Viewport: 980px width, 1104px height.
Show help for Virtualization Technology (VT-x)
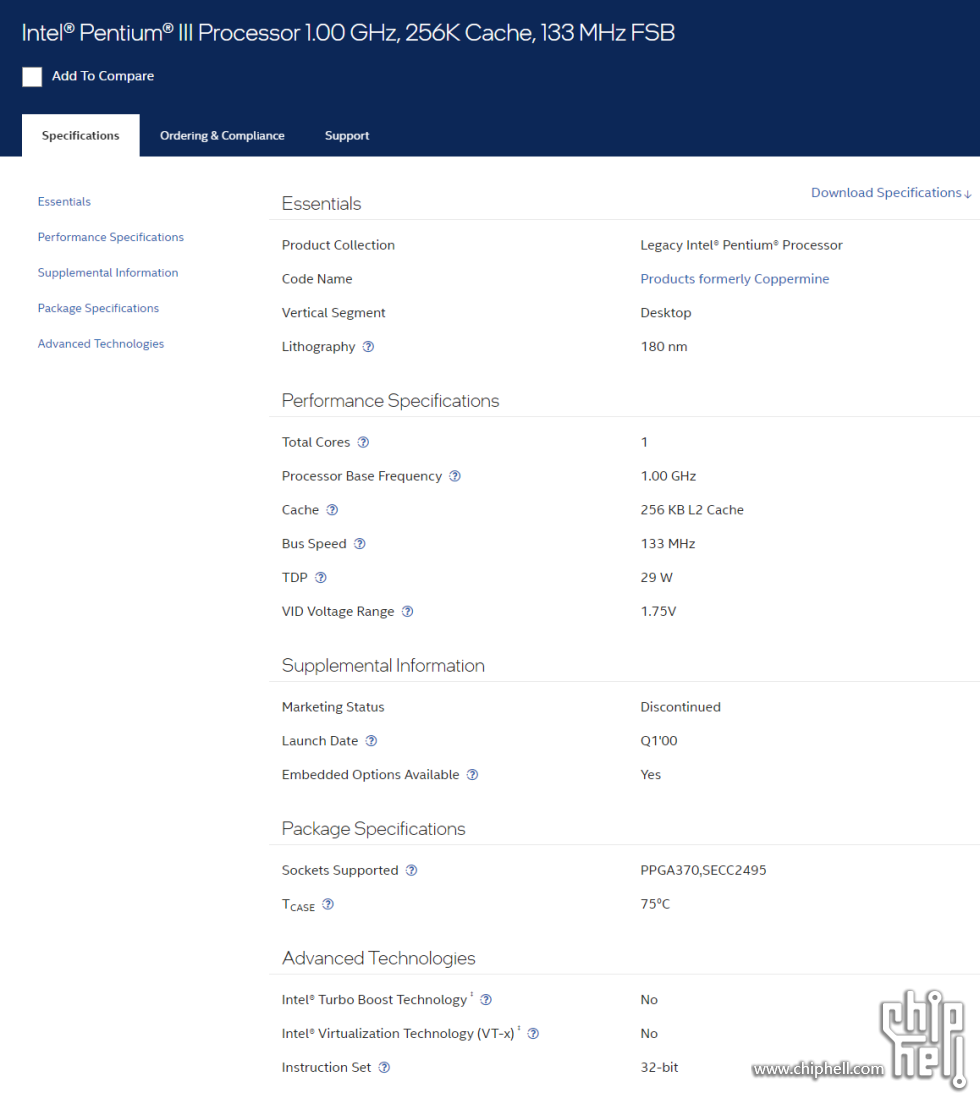534,1034
